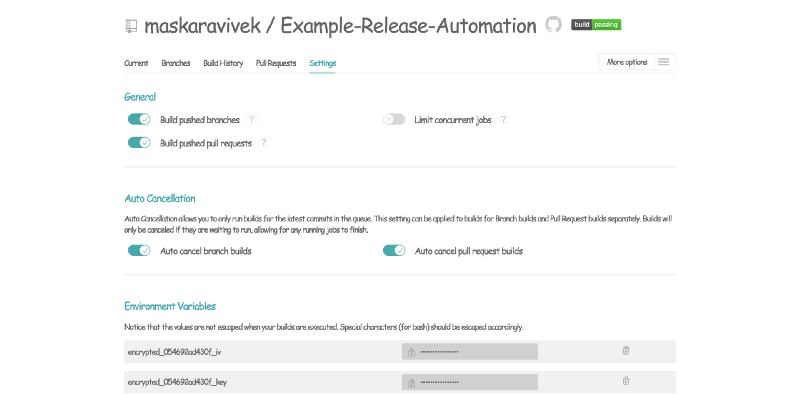This screenshot has height=395, width=800.
Task: Turn off Auto cancel branch builds
Action: click(139, 251)
